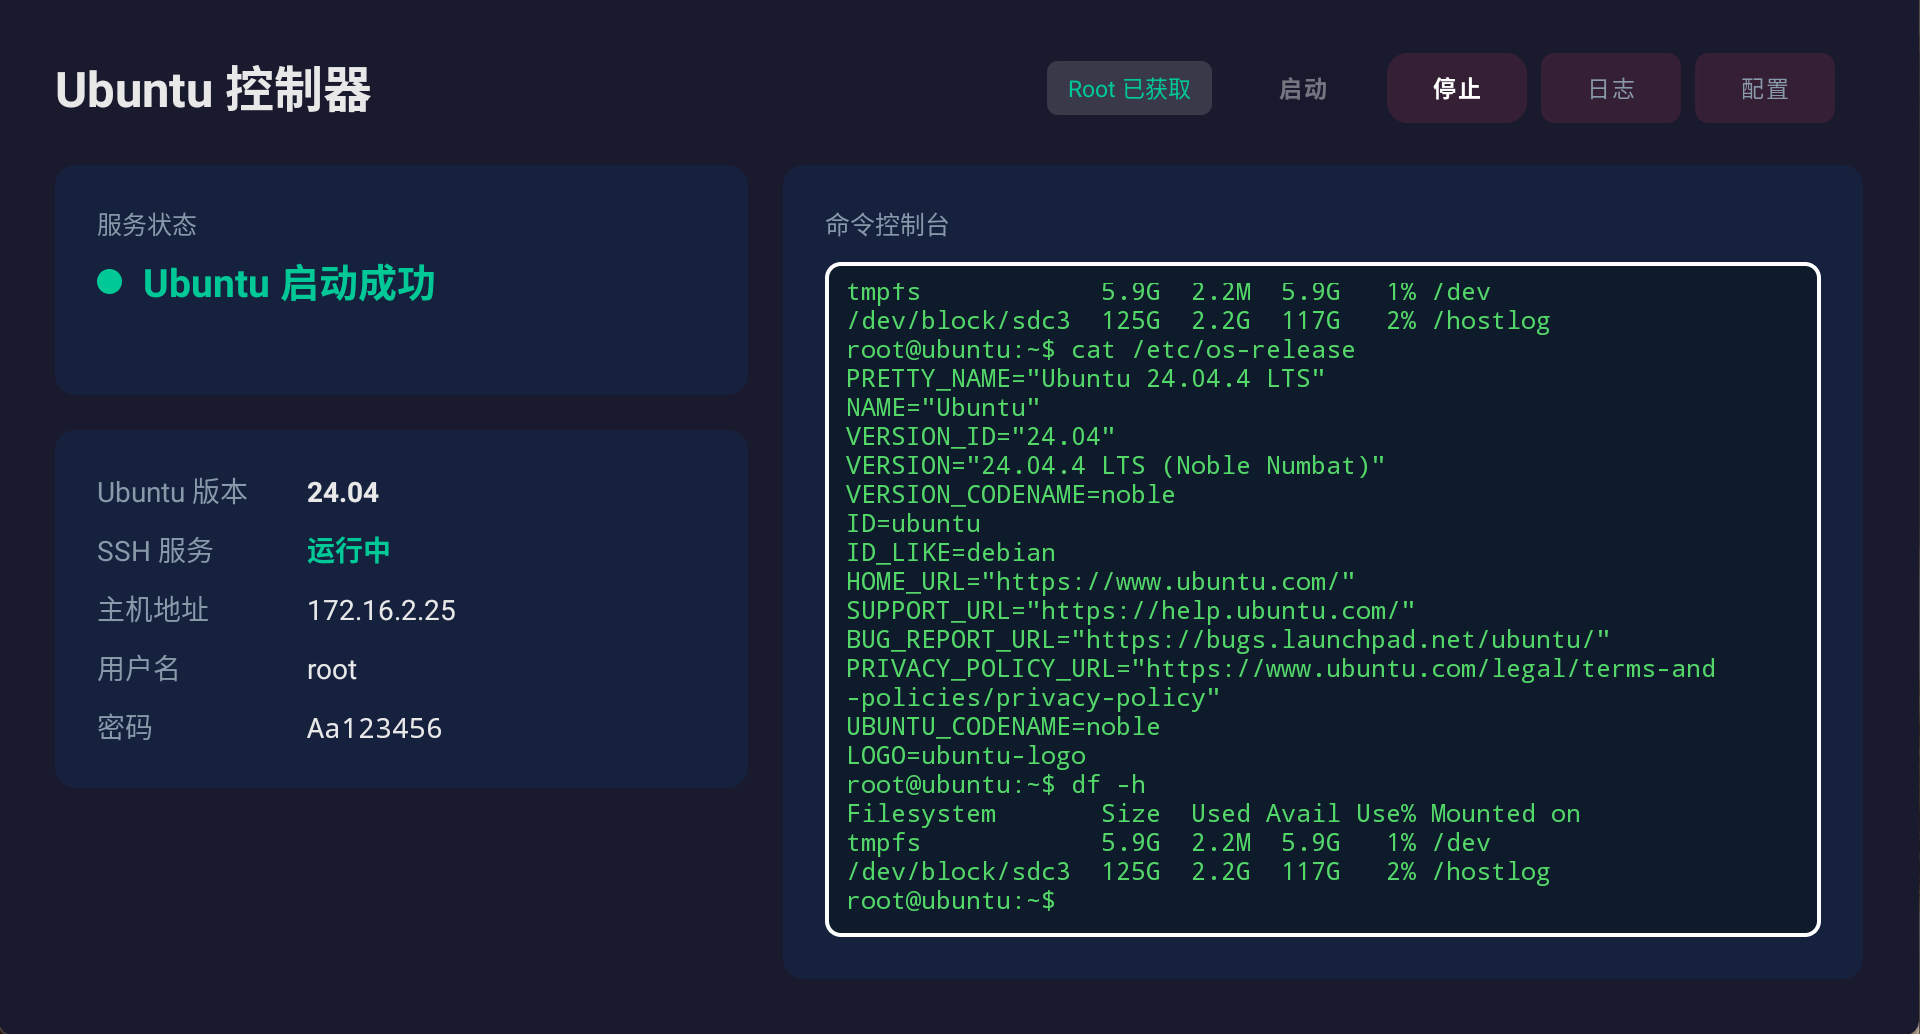Click the 服务状态 label

tap(147, 225)
